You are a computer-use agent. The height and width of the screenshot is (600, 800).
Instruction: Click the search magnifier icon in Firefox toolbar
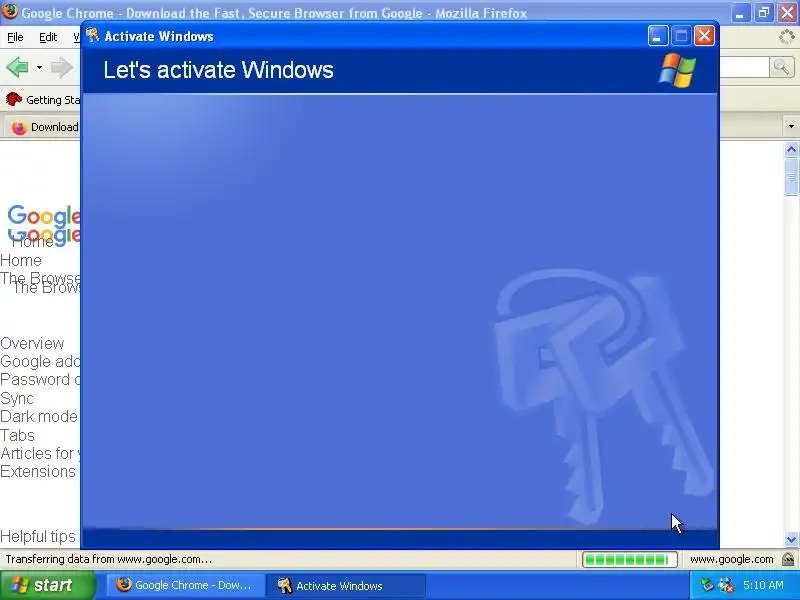pyautogui.click(x=781, y=67)
